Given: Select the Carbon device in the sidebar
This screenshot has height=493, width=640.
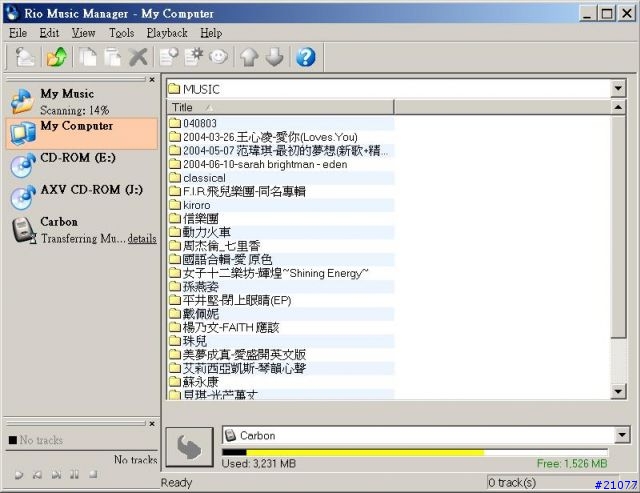Looking at the screenshot, I should click(82, 230).
